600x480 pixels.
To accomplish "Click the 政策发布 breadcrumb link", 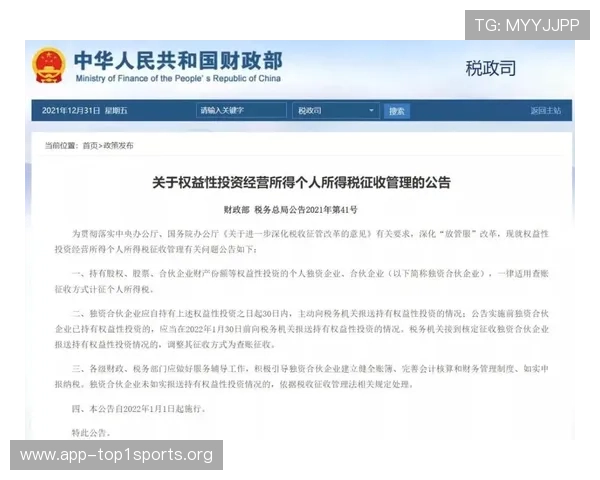I will click(x=119, y=145).
